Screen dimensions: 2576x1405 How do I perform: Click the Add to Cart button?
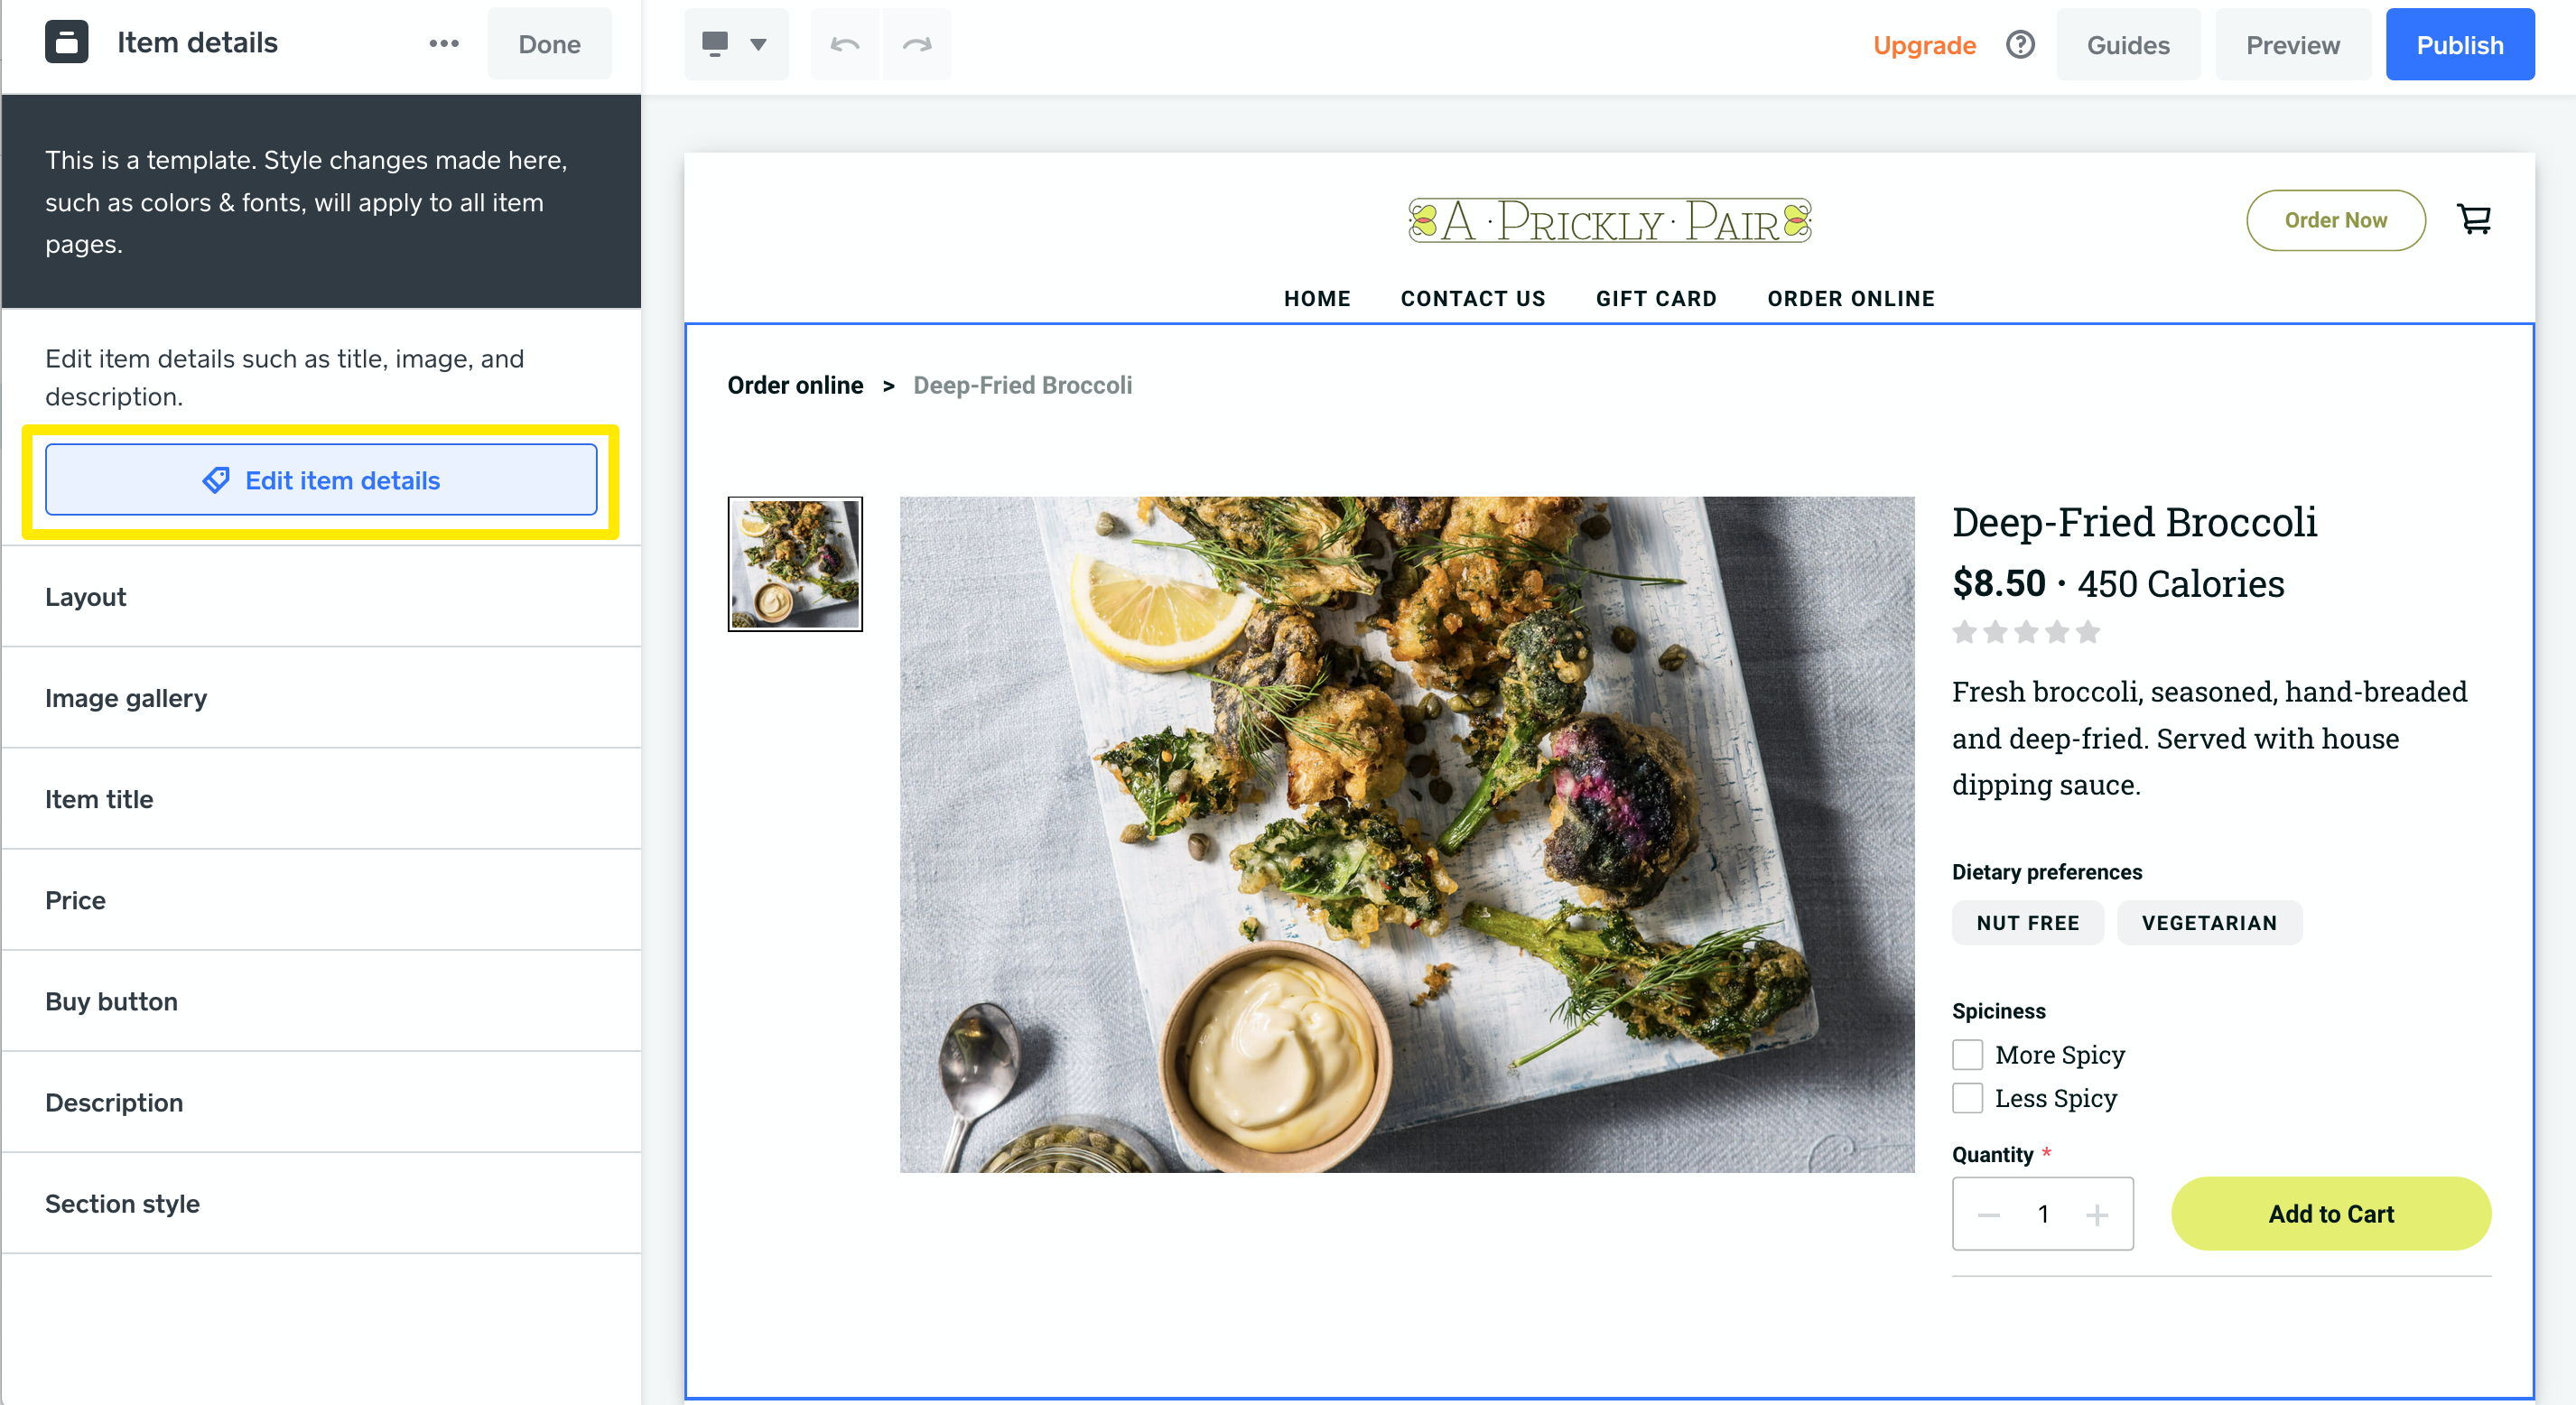(x=2330, y=1213)
